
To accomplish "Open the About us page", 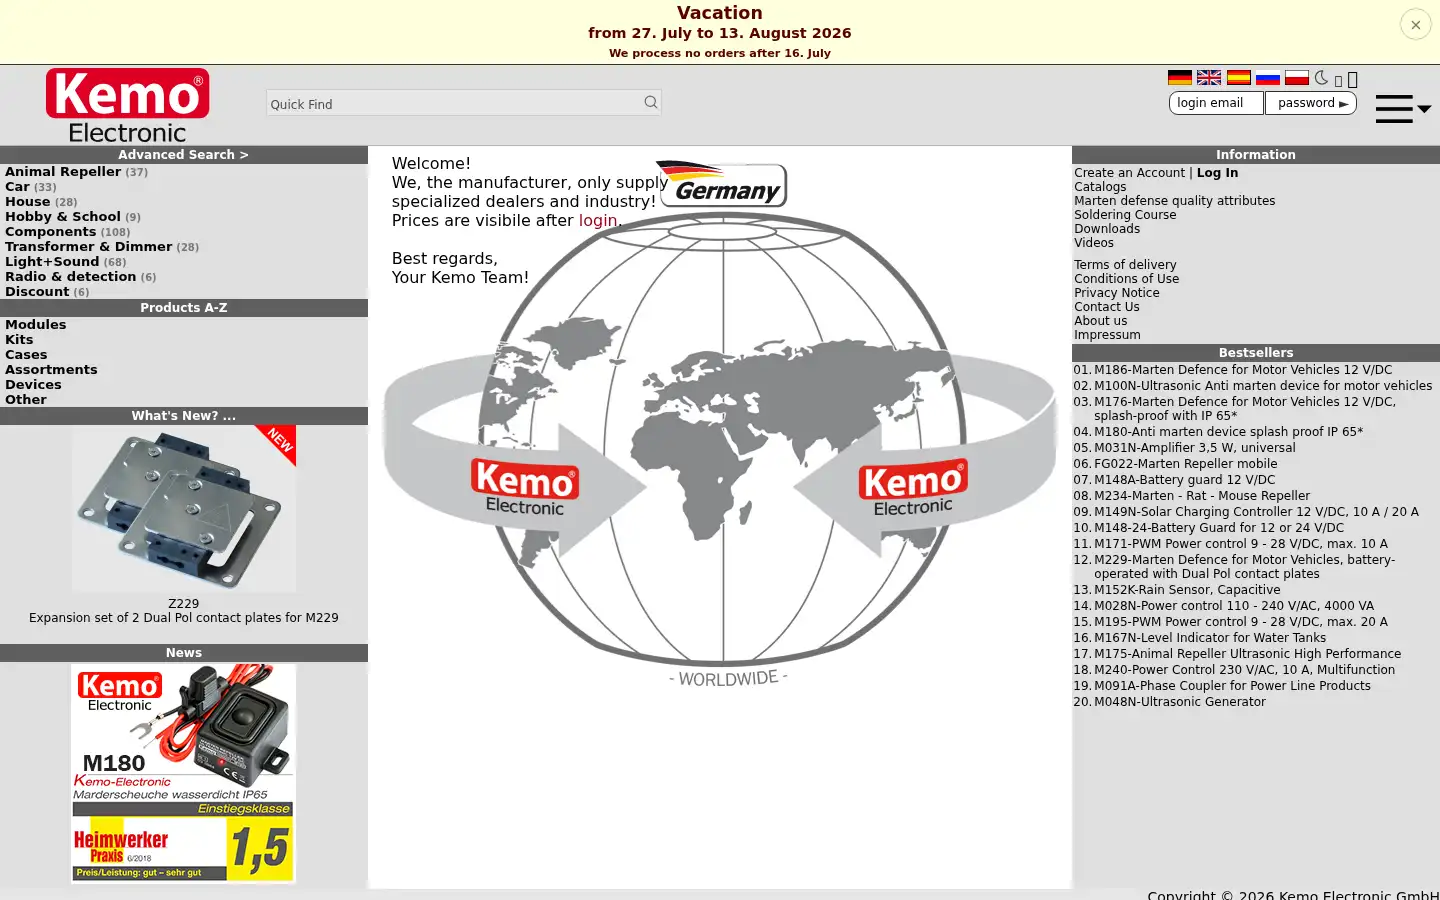I will [1101, 321].
